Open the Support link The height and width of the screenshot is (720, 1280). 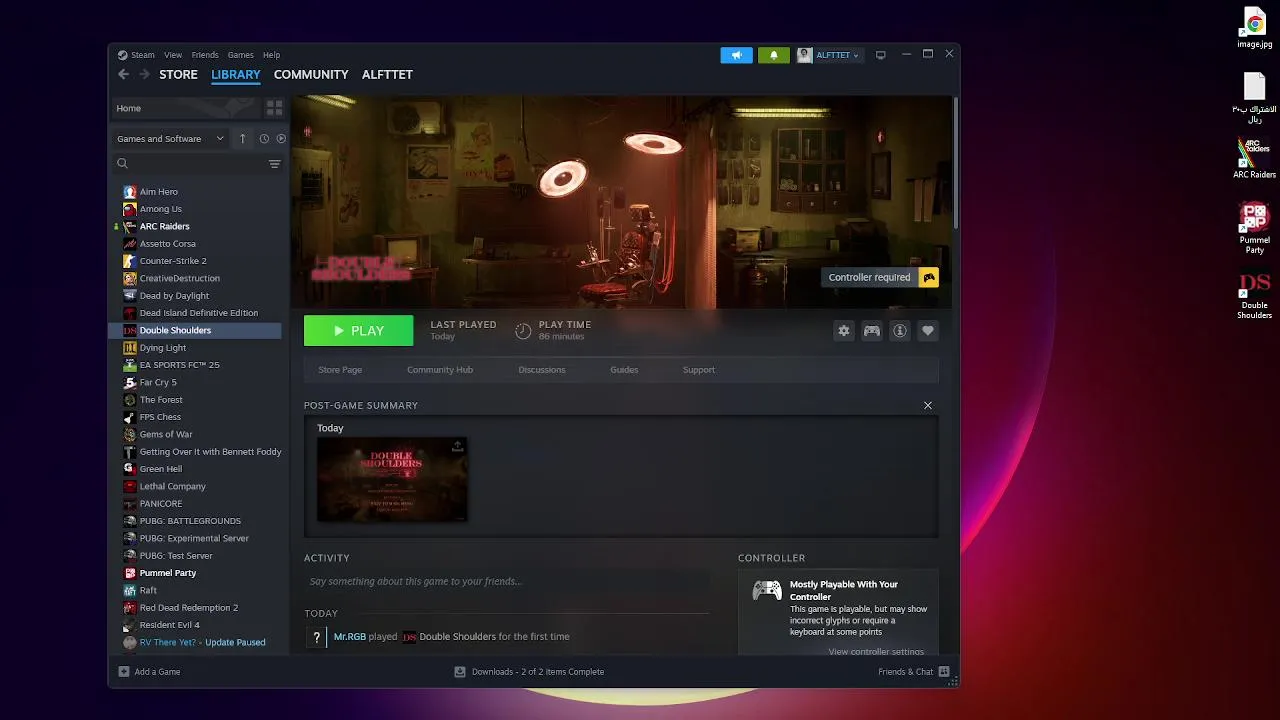coord(699,370)
